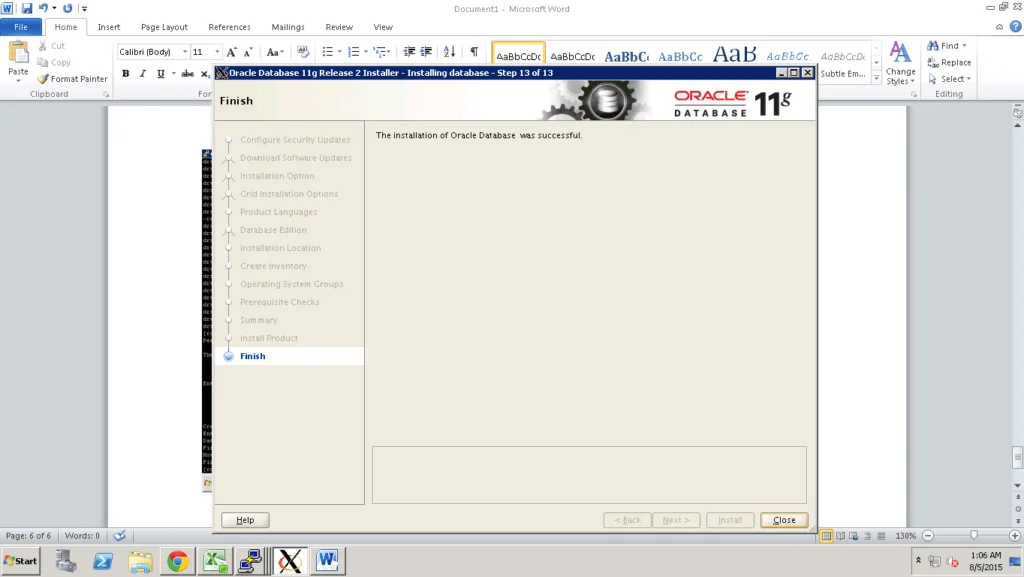Screen dimensions: 1024x577
Task: Toggle show paragraph marks (pilcrow)
Action: pyautogui.click(x=474, y=52)
